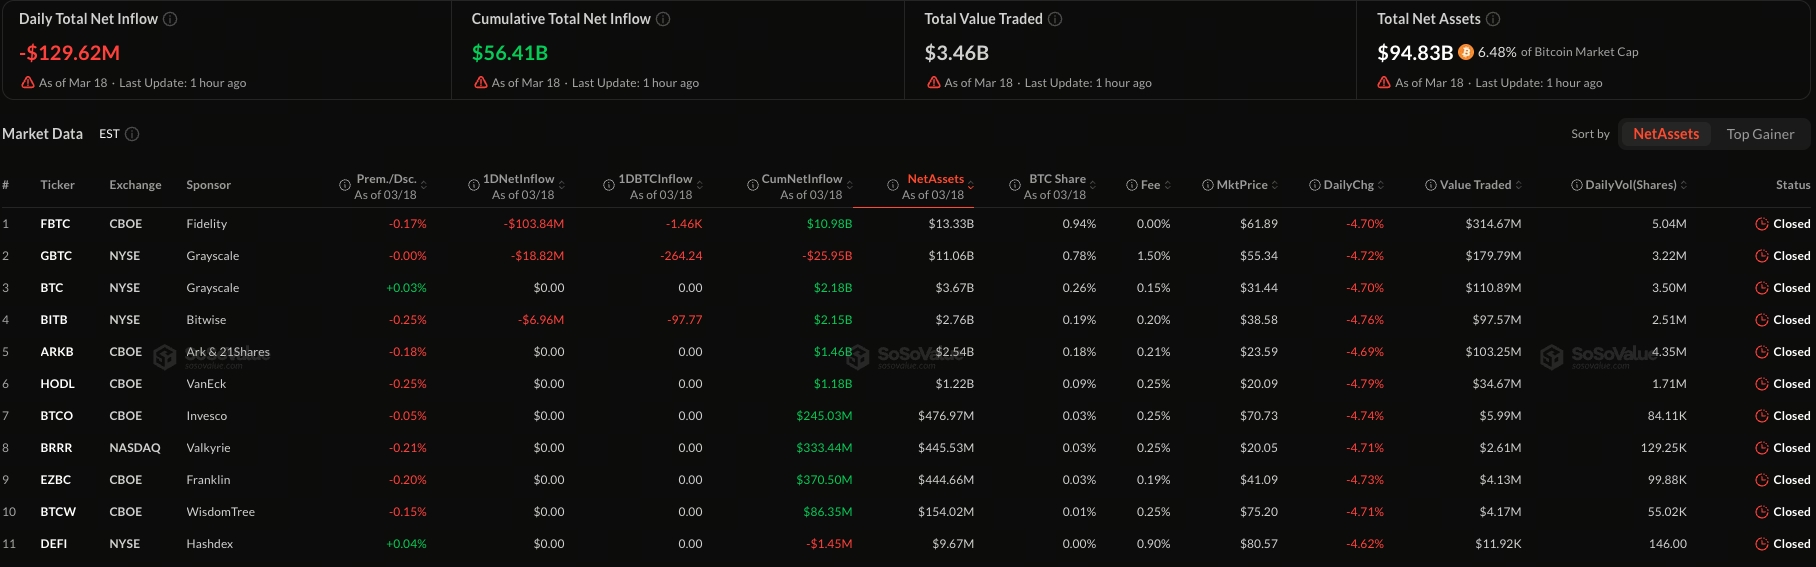
Task: Open the DEFI ticker
Action: pos(54,544)
